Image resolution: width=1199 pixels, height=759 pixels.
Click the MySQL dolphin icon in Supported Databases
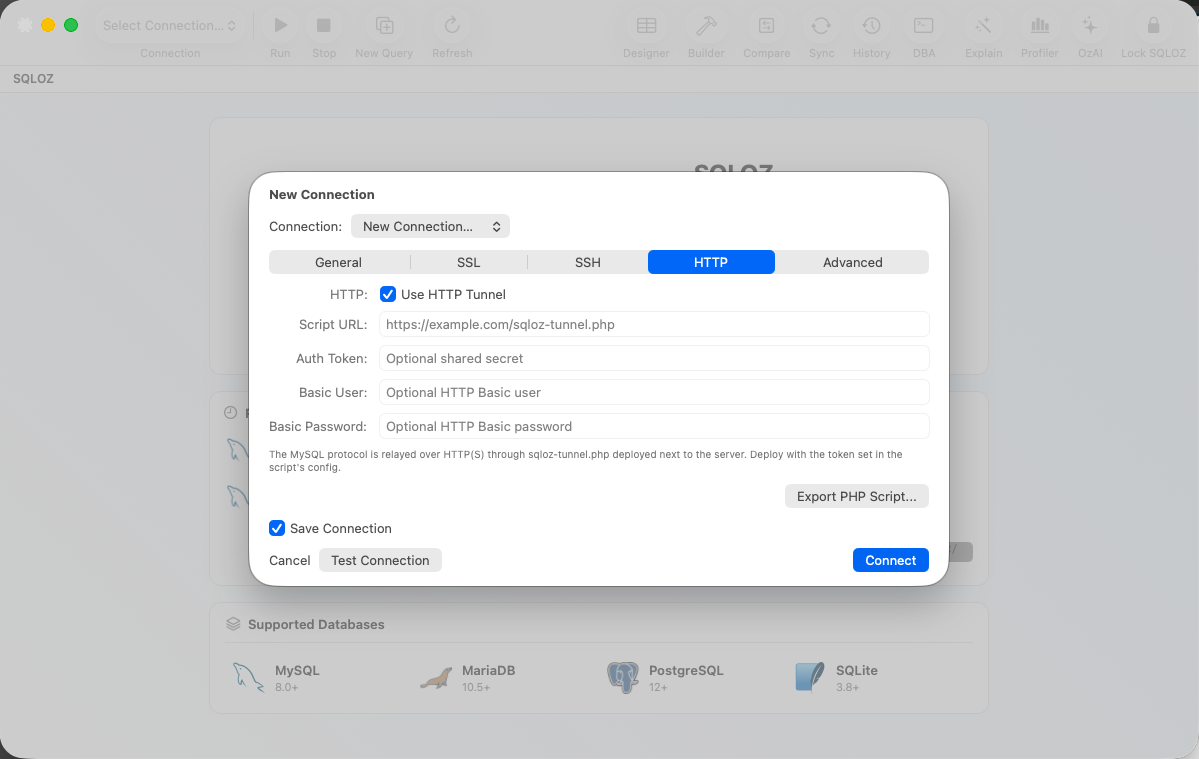(248, 677)
